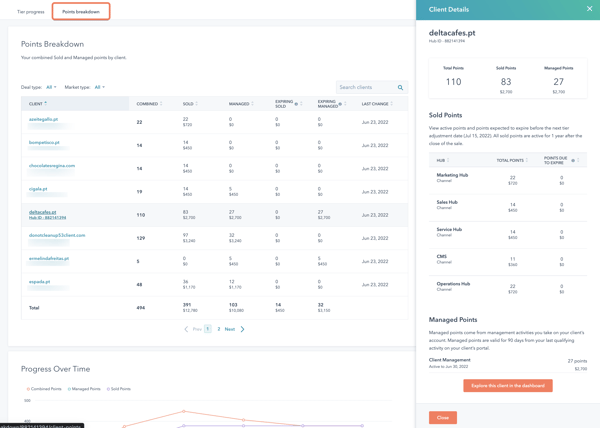Click Managed Points value 27 in panel
600x428 pixels.
click(x=558, y=82)
